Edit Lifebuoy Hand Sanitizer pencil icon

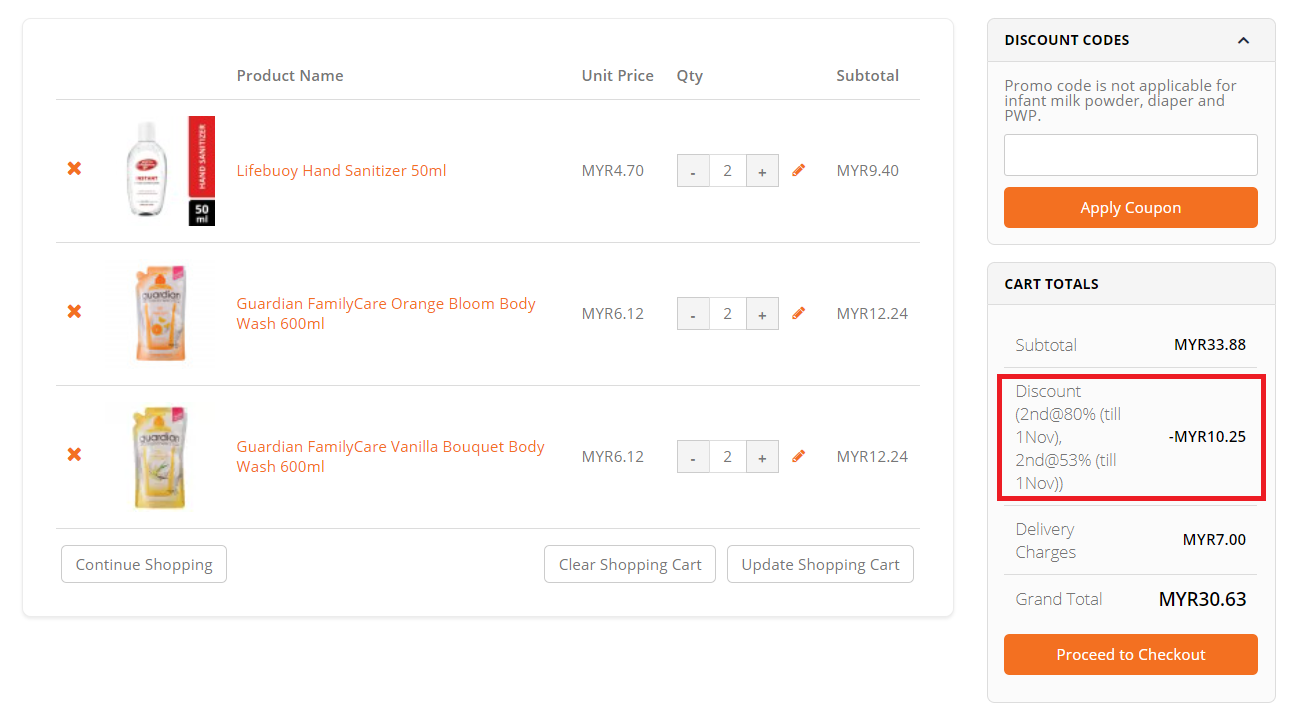[798, 171]
